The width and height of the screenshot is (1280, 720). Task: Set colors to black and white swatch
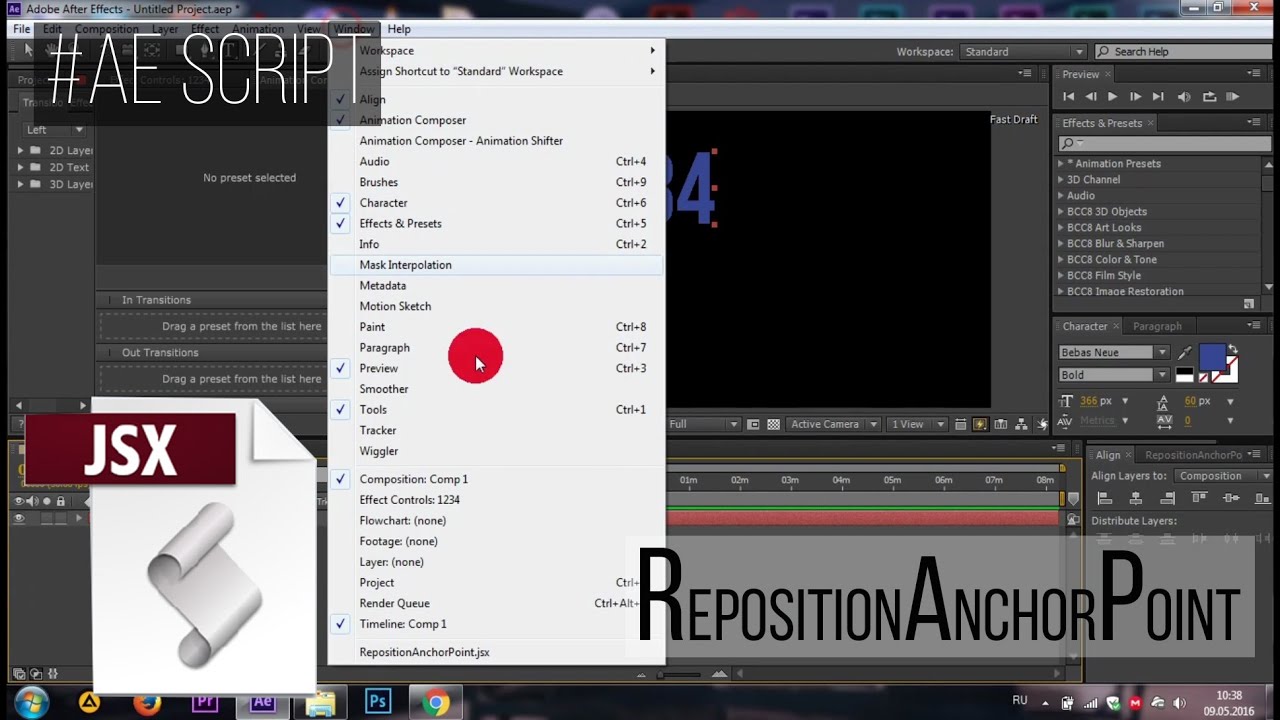coord(1184,375)
